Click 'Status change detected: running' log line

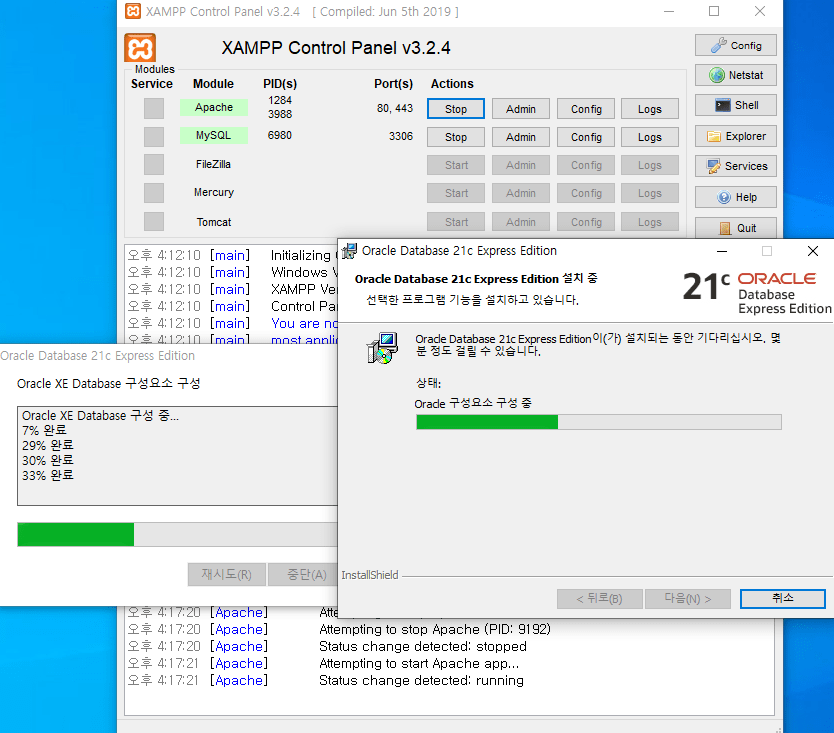tap(421, 680)
